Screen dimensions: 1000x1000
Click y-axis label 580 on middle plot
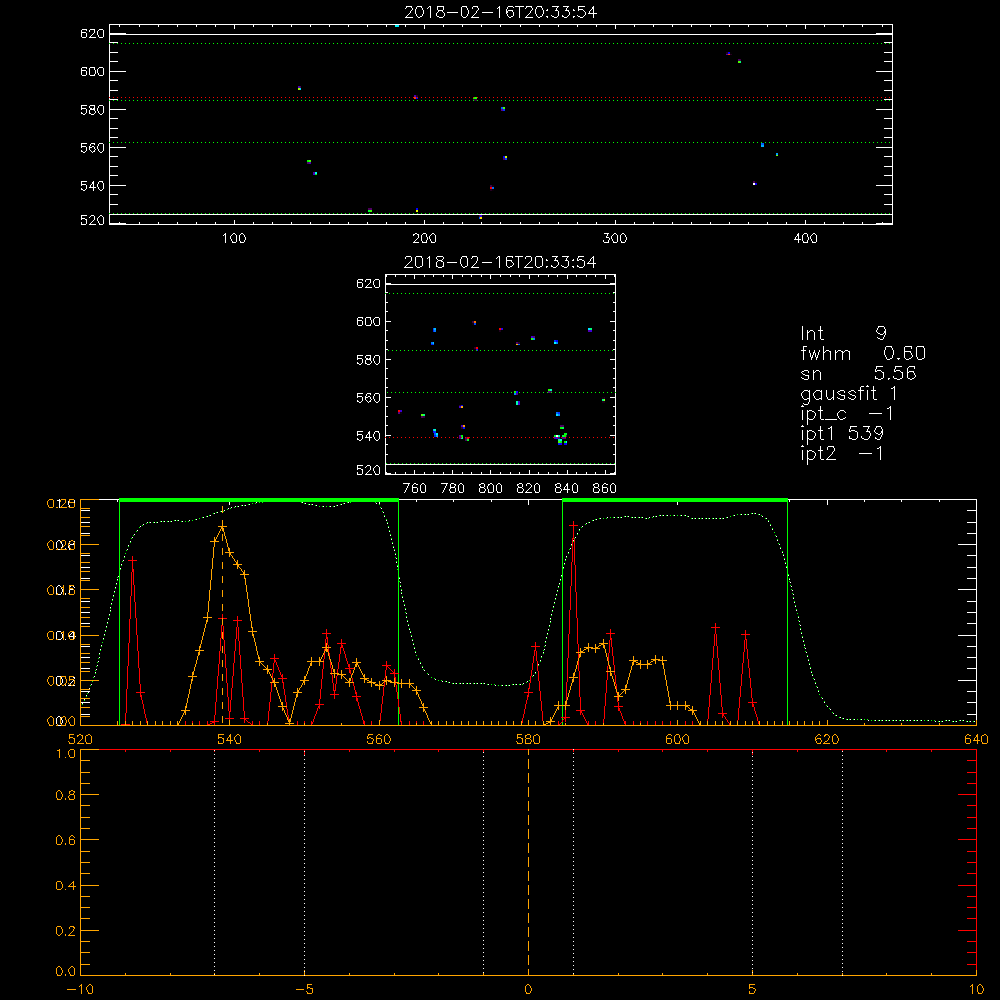(368, 360)
